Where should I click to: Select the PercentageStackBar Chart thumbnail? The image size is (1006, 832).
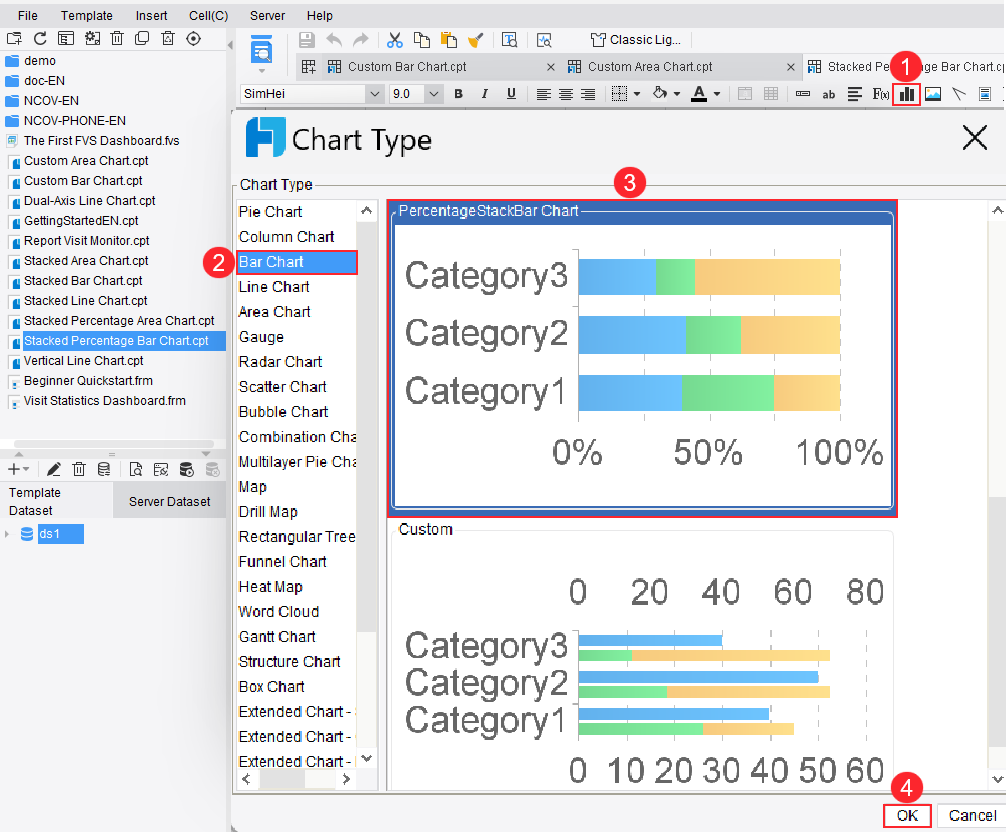tap(642, 359)
